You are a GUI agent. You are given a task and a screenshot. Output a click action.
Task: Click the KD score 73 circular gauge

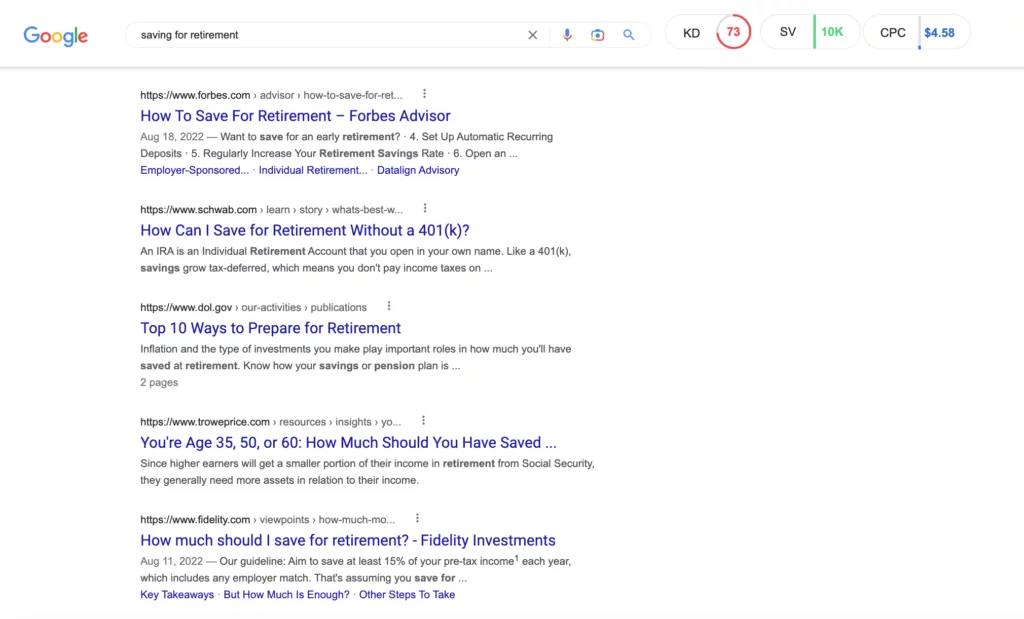point(733,32)
